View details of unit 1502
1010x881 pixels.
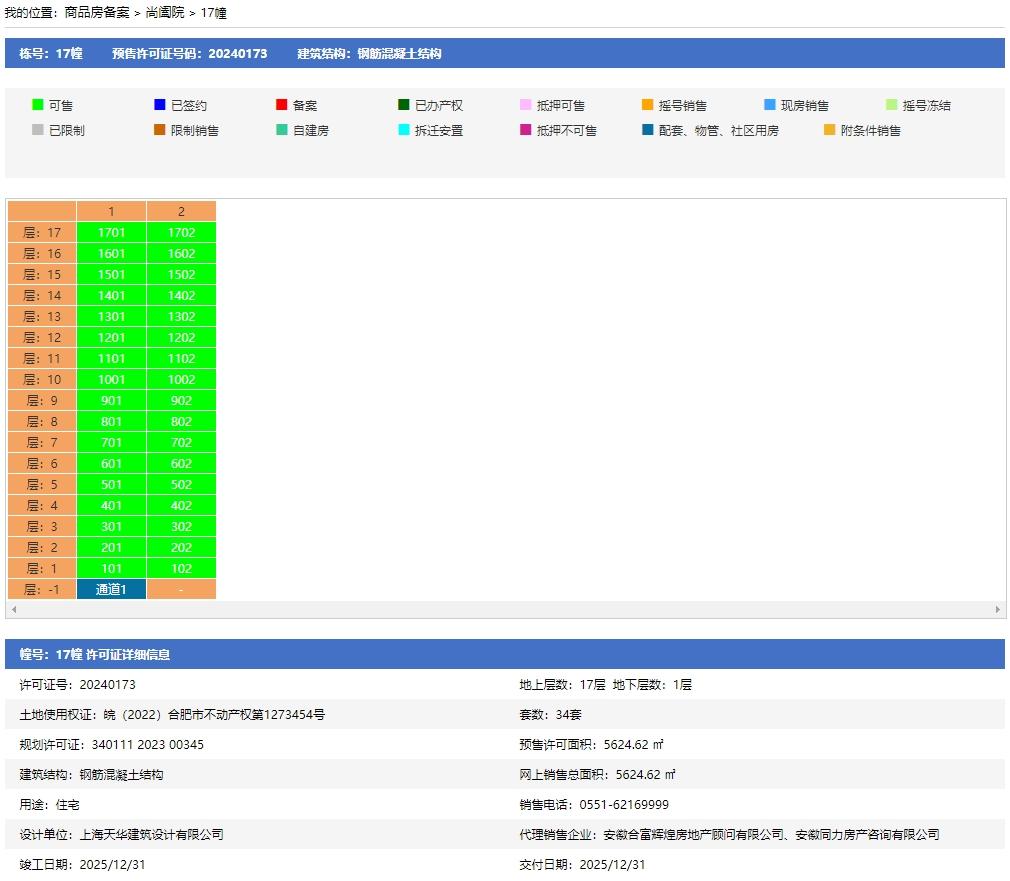pyautogui.click(x=182, y=274)
